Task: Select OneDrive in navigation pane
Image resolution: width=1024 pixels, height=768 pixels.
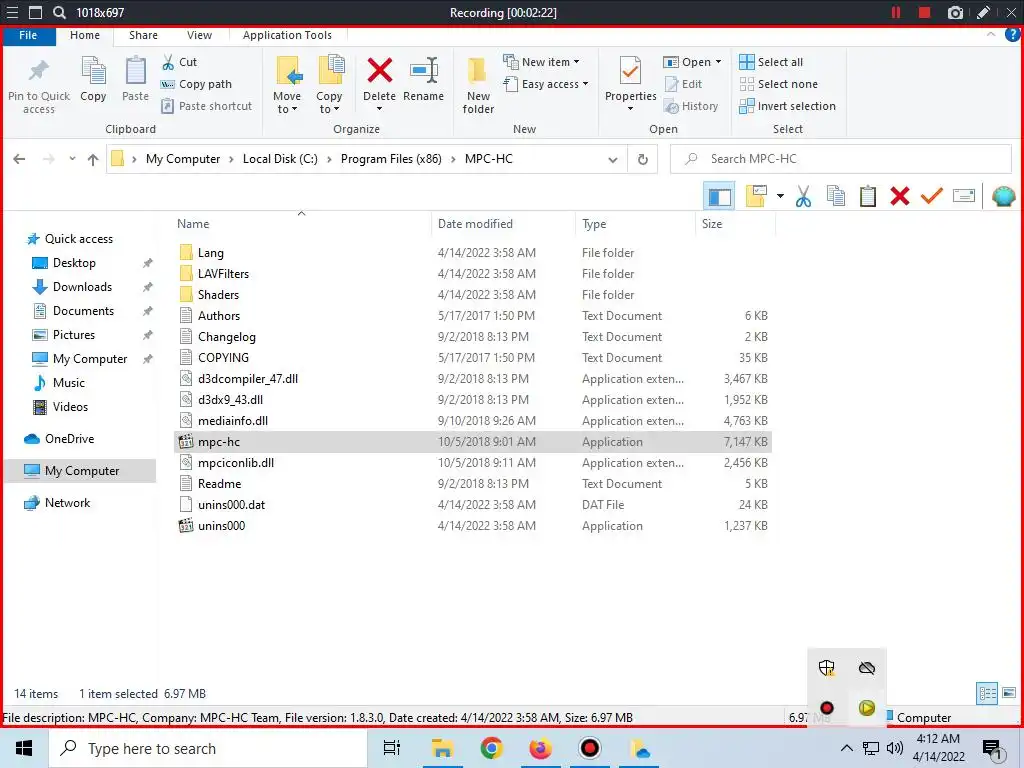Action: pos(69,439)
